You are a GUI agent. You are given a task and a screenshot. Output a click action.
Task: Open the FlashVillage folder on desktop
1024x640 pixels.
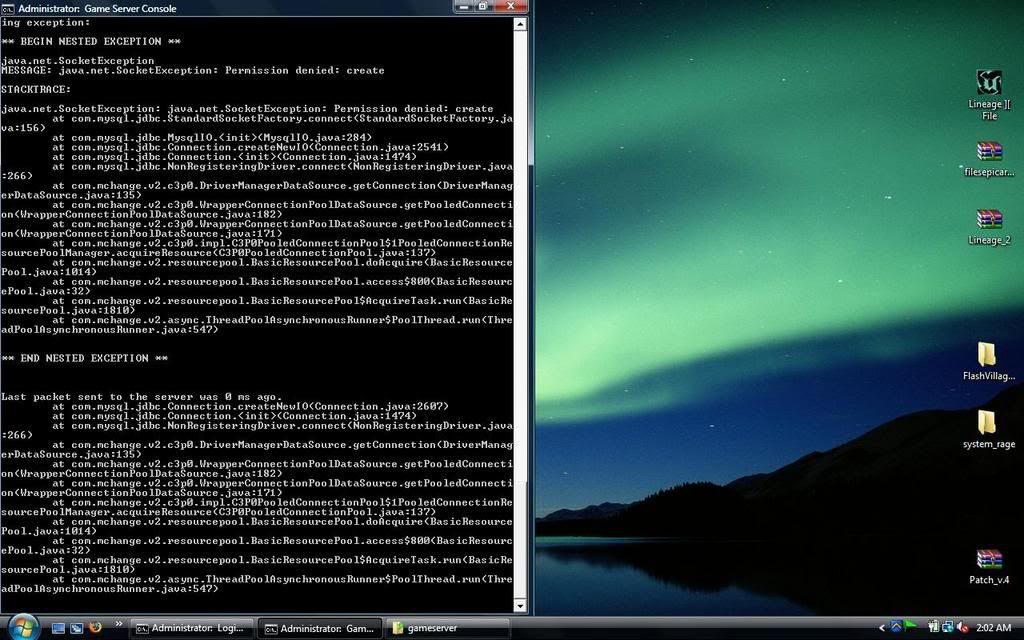click(x=988, y=356)
